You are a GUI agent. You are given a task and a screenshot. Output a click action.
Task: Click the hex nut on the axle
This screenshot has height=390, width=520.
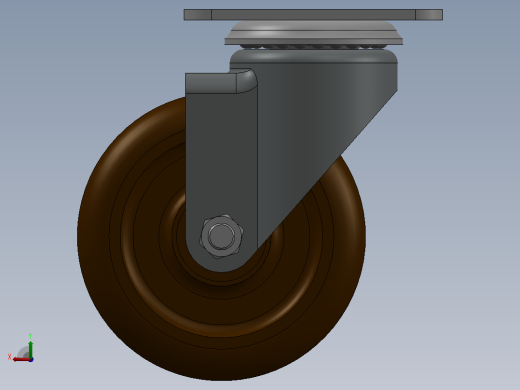221,236
